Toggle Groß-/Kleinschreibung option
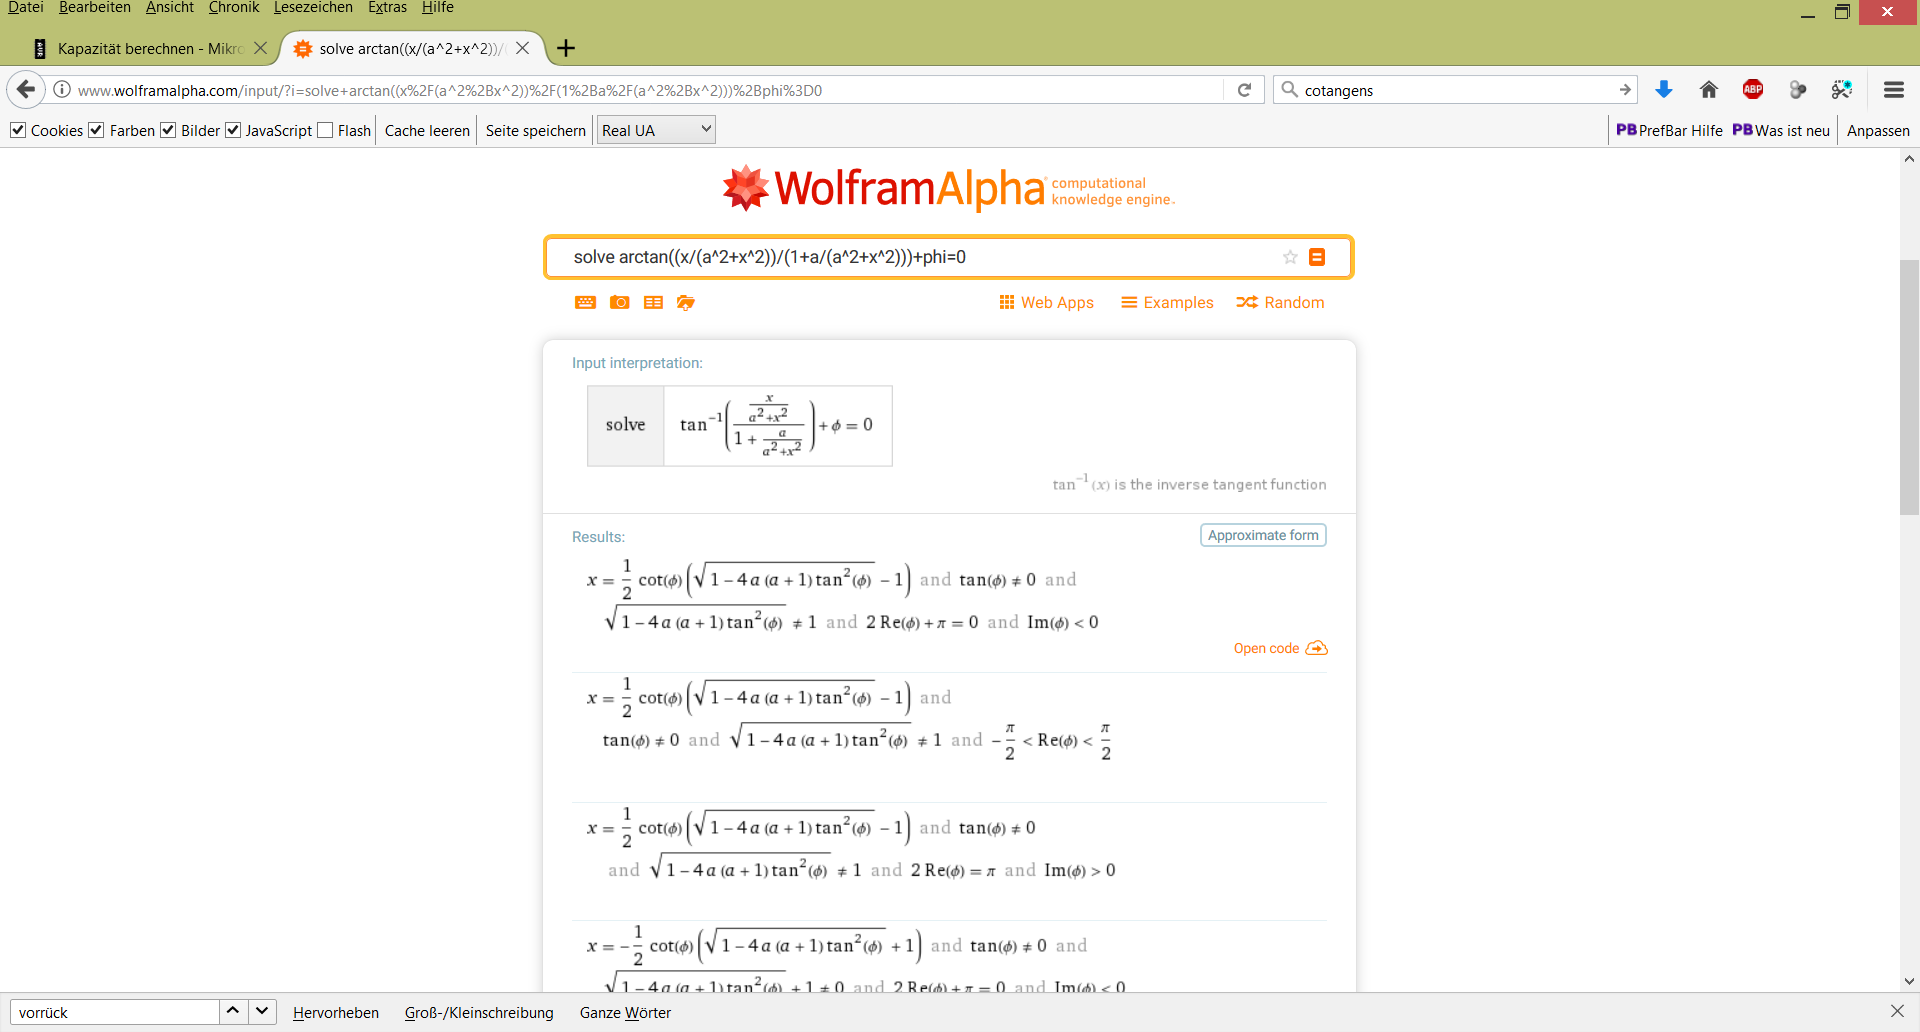The image size is (1920, 1032). pos(479,1012)
